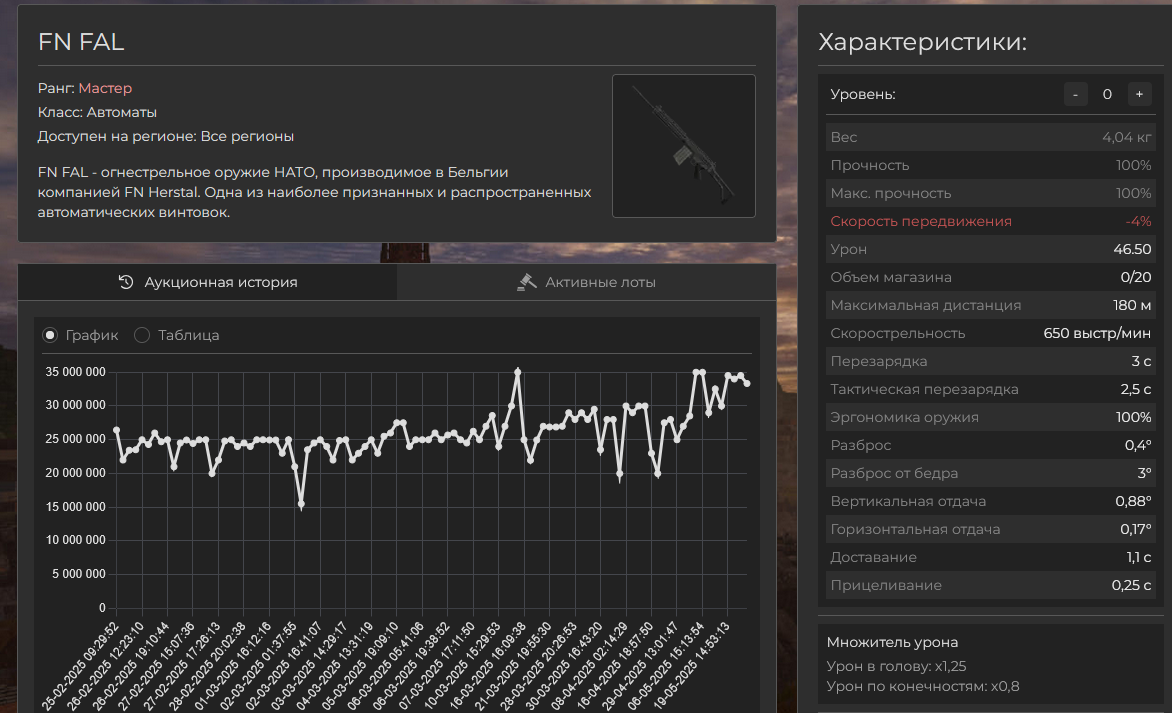This screenshot has width=1172, height=713.
Task: Click Класс: Автоматы line
Action: coord(97,112)
